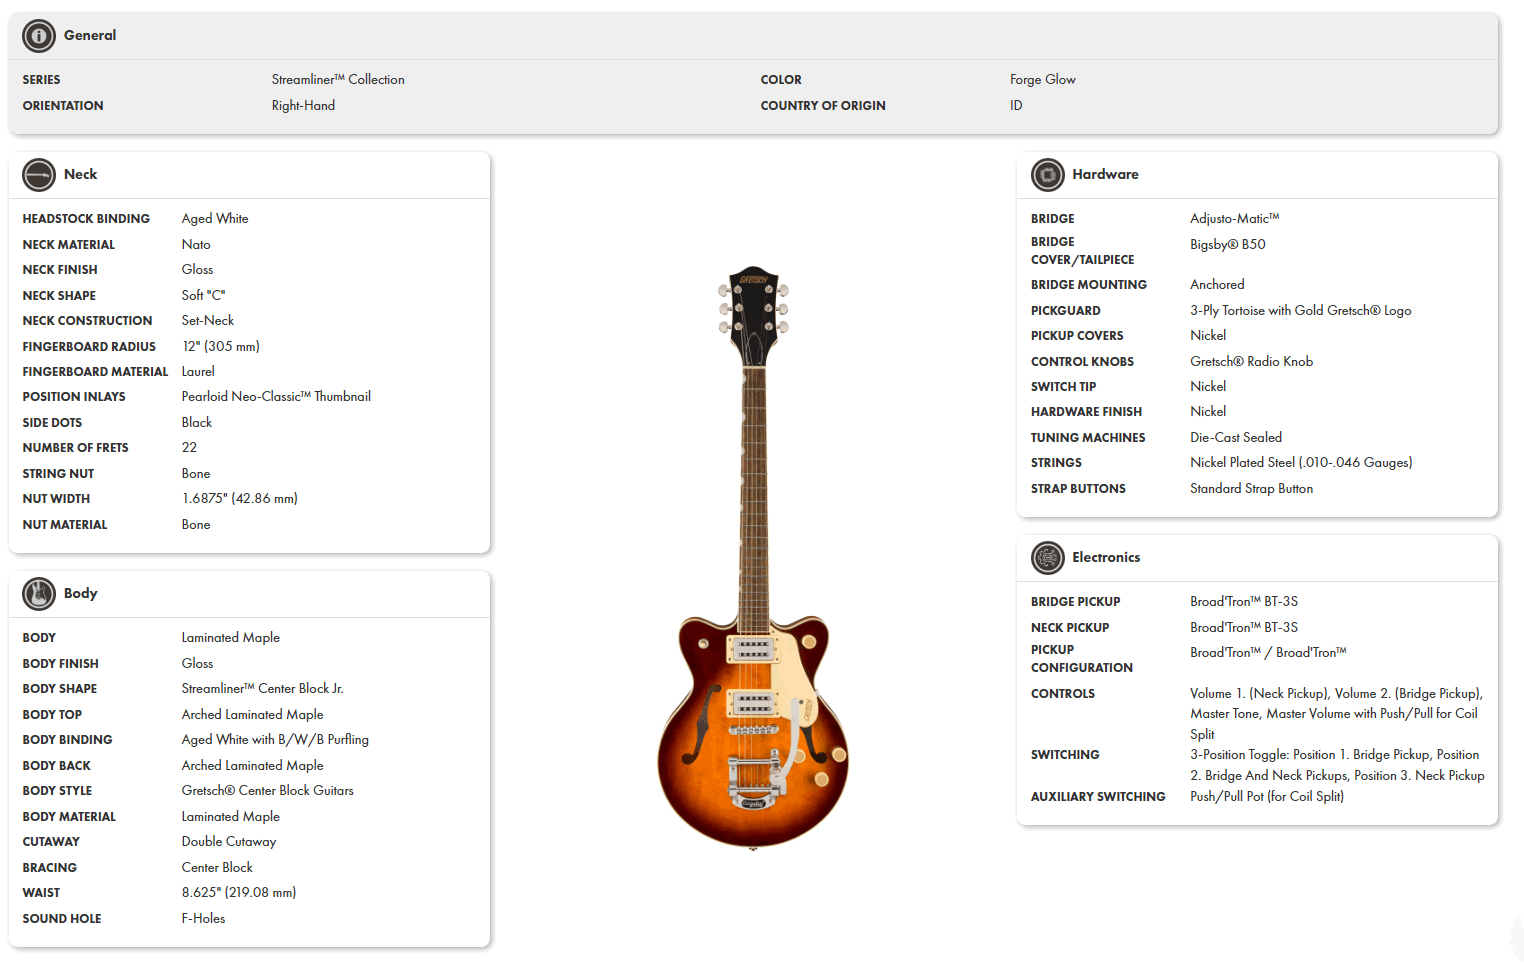This screenshot has width=1524, height=965.
Task: Click the Electronics section heading
Action: 1106,557
